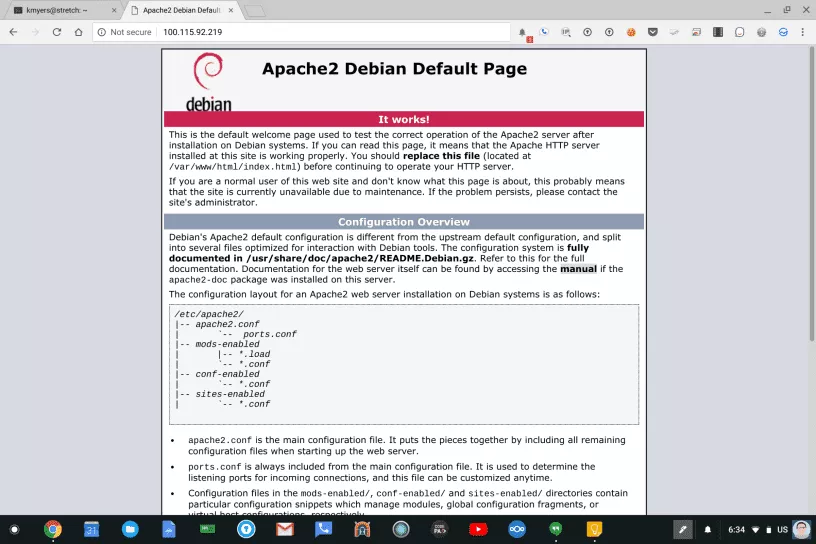Click the bell extension icon with red badge
816x544 pixels.
coord(522,33)
